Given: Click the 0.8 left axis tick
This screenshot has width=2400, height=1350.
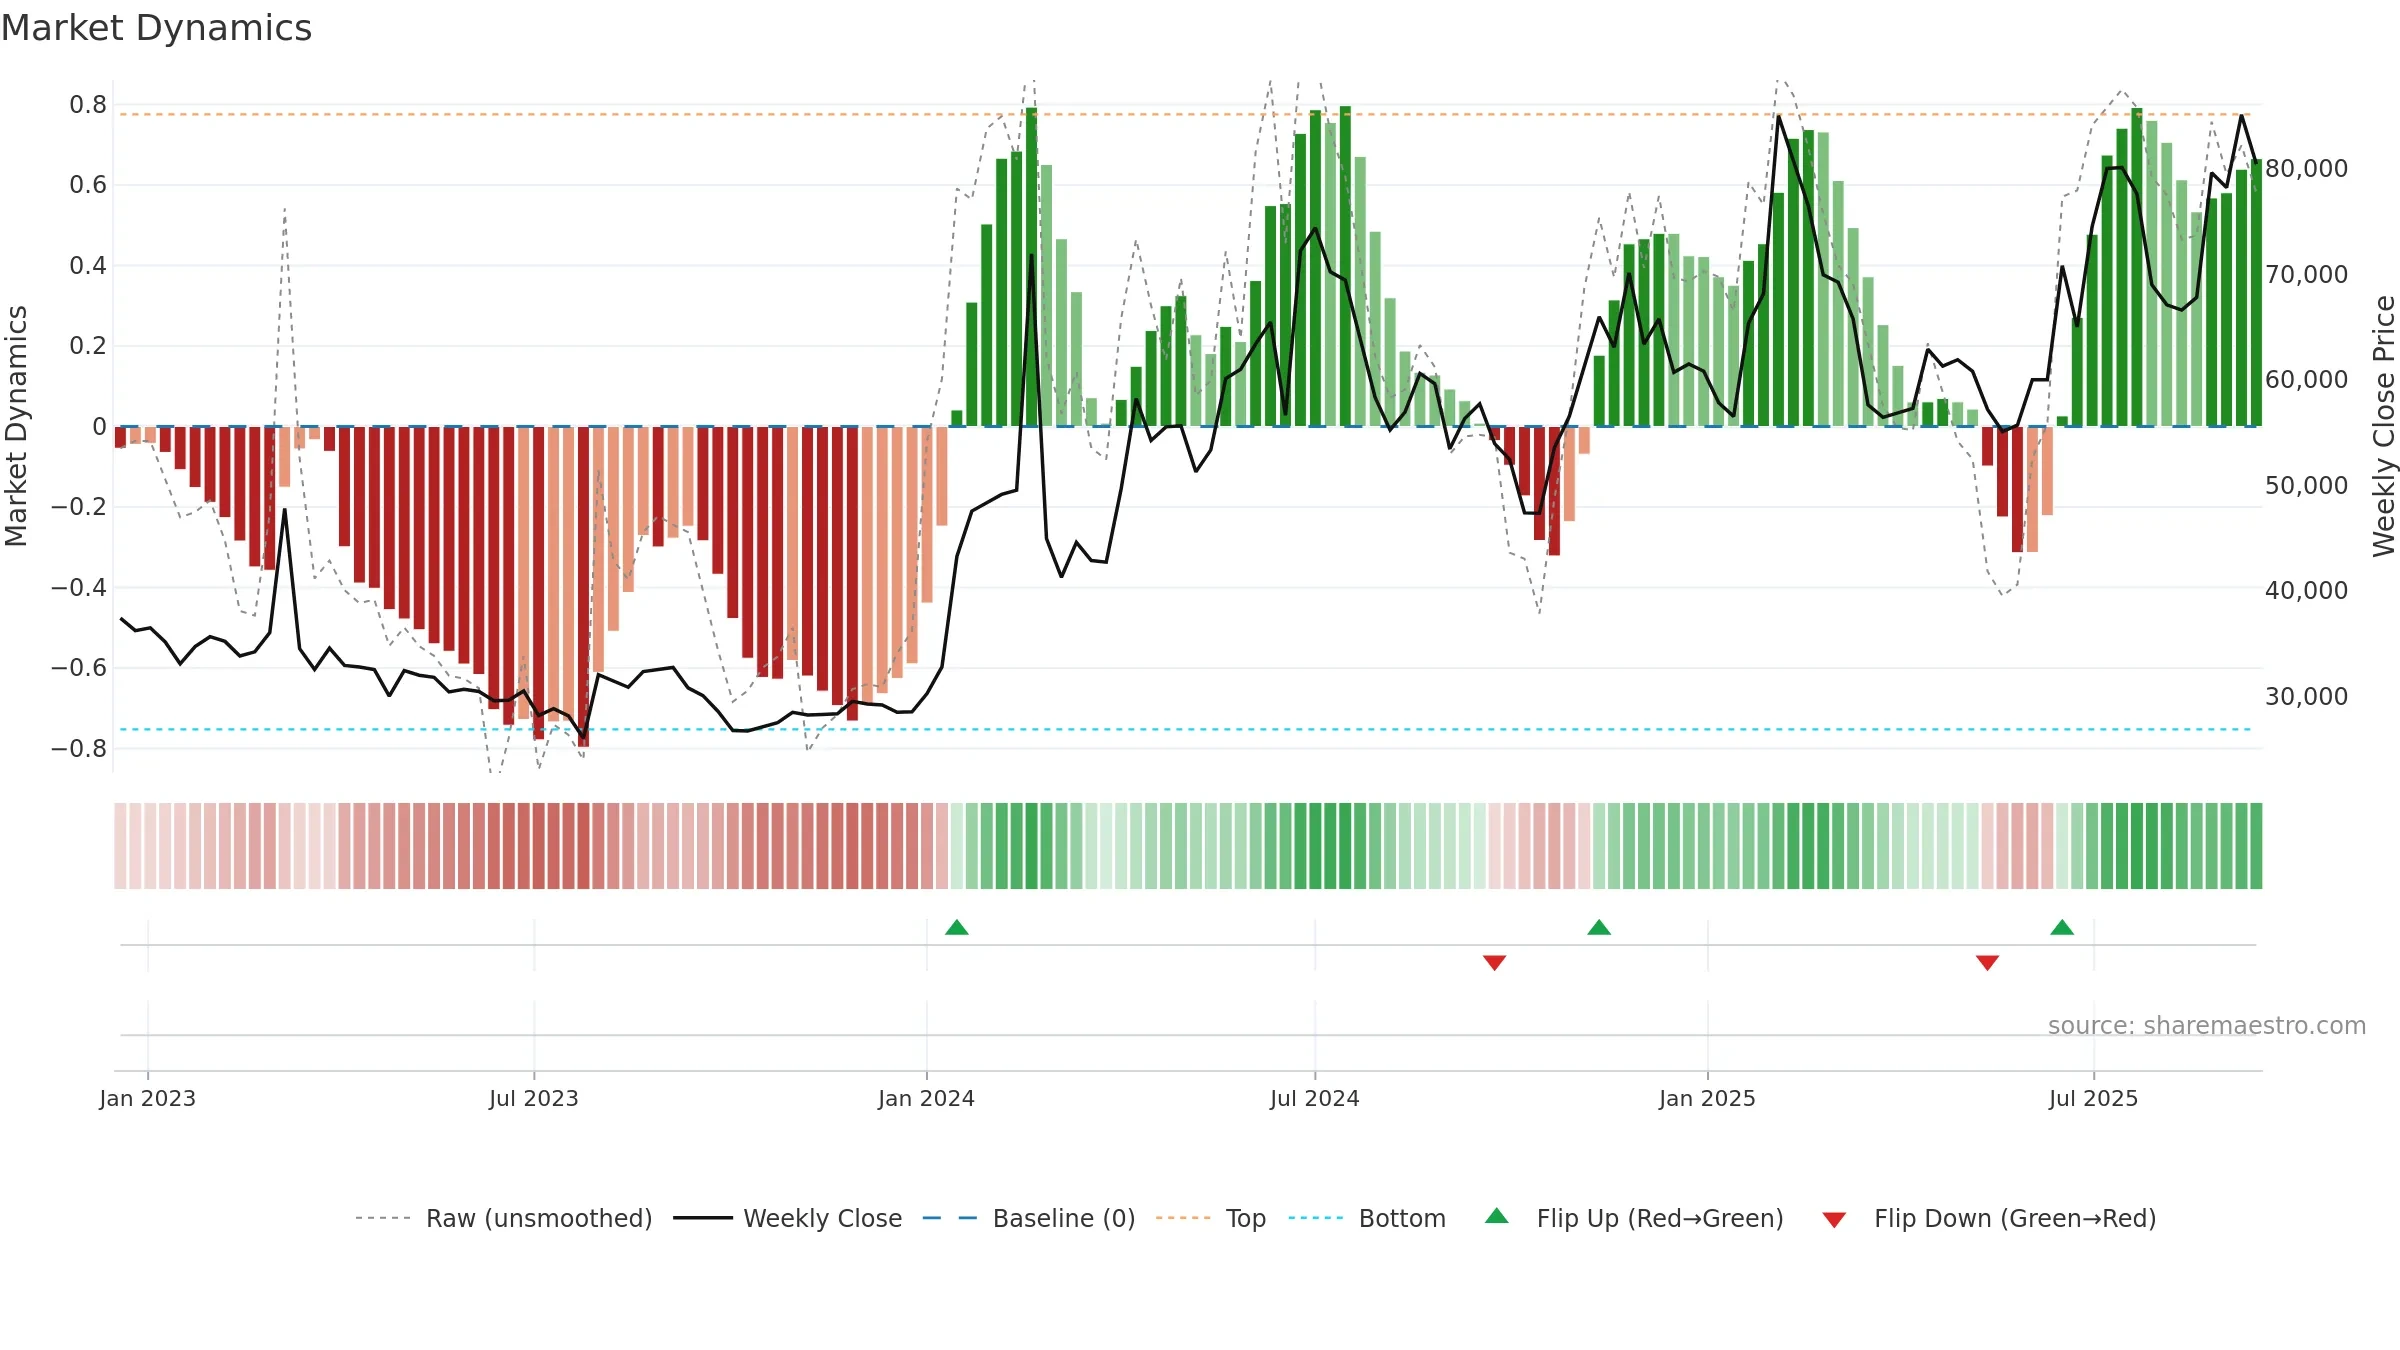Looking at the screenshot, I should pos(88,104).
